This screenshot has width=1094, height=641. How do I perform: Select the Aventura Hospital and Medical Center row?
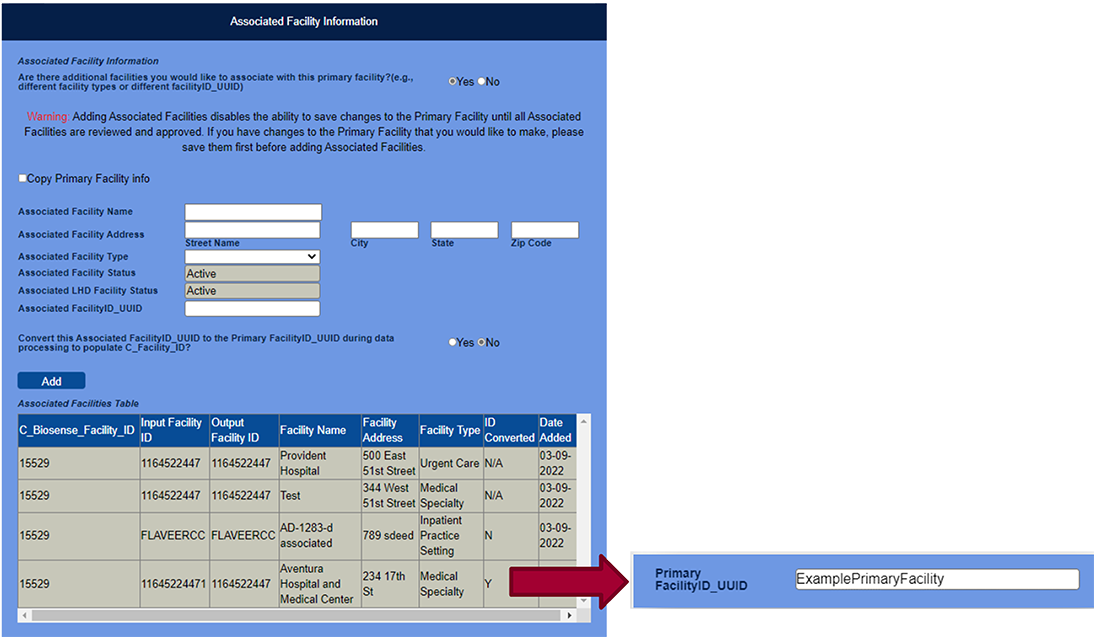pyautogui.click(x=300, y=580)
